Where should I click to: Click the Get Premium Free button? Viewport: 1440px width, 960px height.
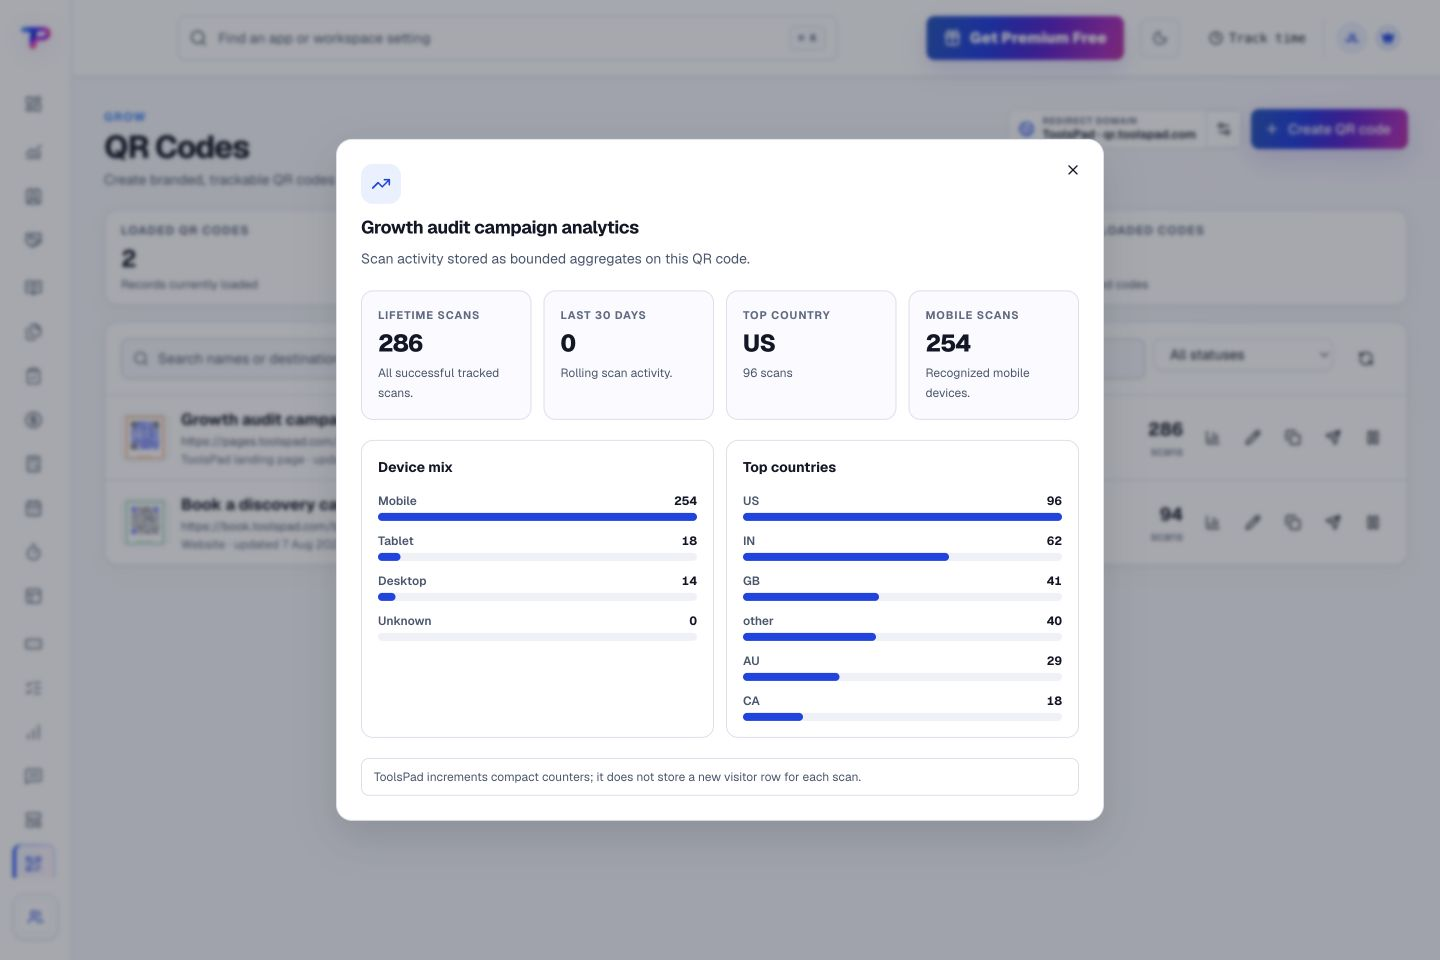(x=1025, y=38)
